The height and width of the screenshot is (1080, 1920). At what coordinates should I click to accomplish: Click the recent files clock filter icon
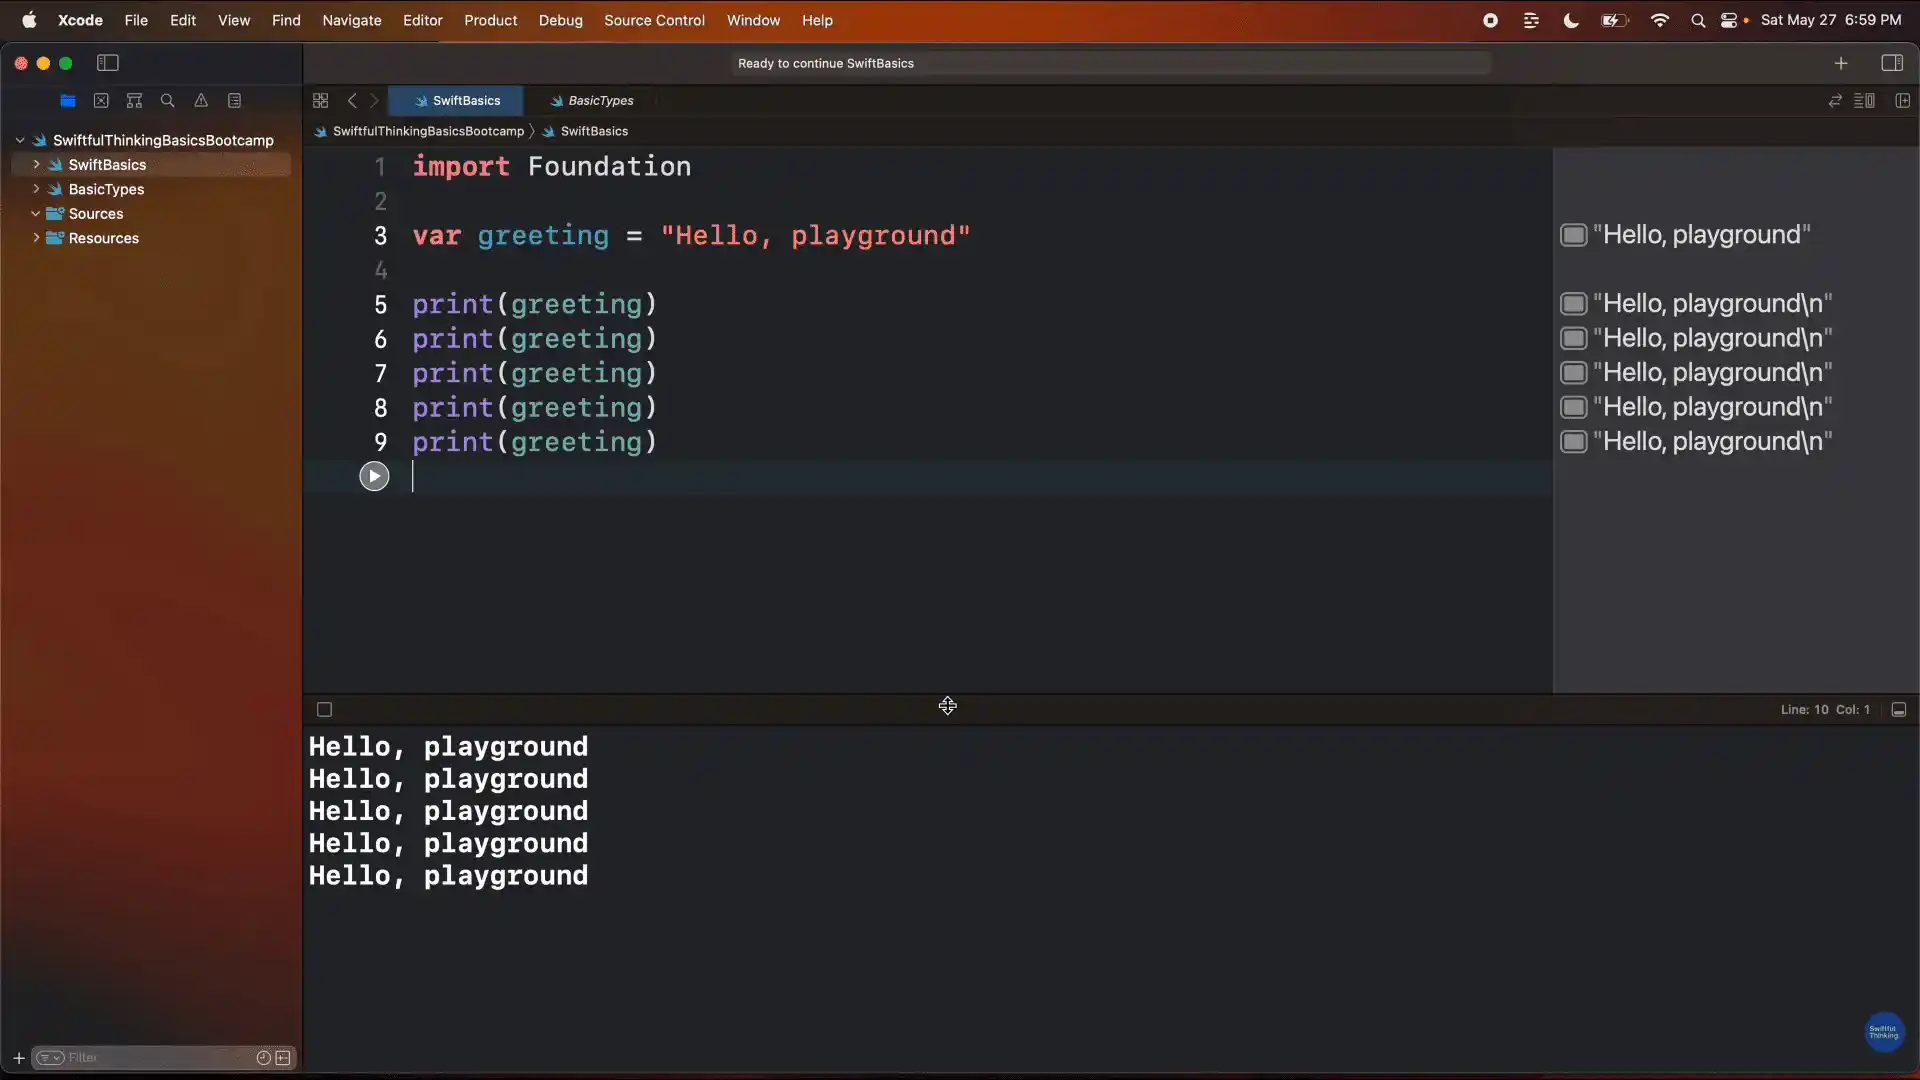[264, 1058]
